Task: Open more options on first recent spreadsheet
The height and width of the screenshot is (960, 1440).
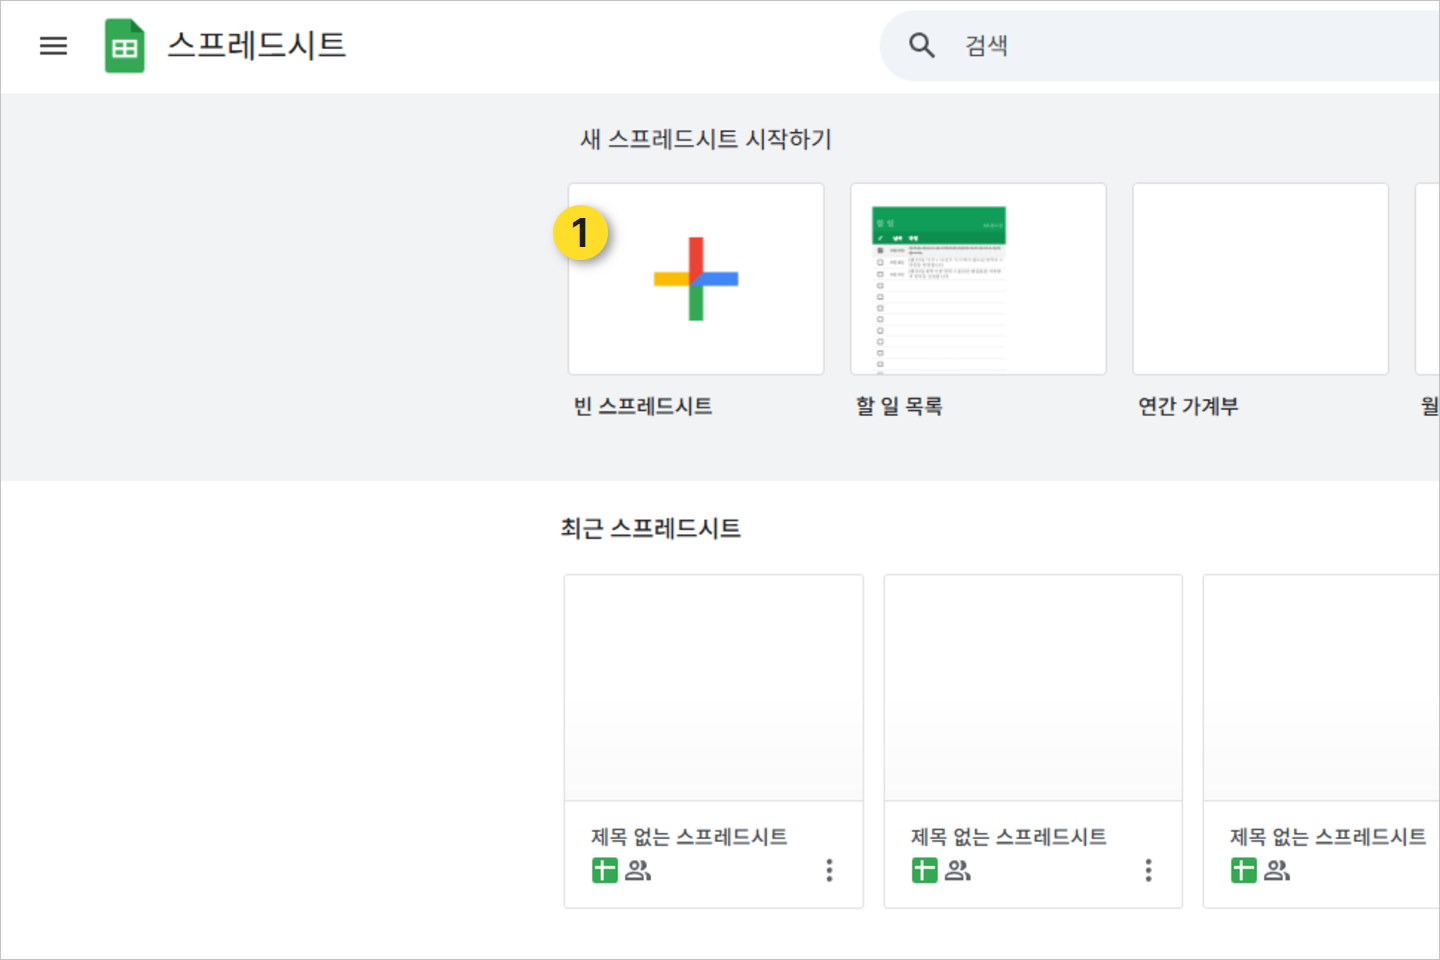Action: pos(829,870)
